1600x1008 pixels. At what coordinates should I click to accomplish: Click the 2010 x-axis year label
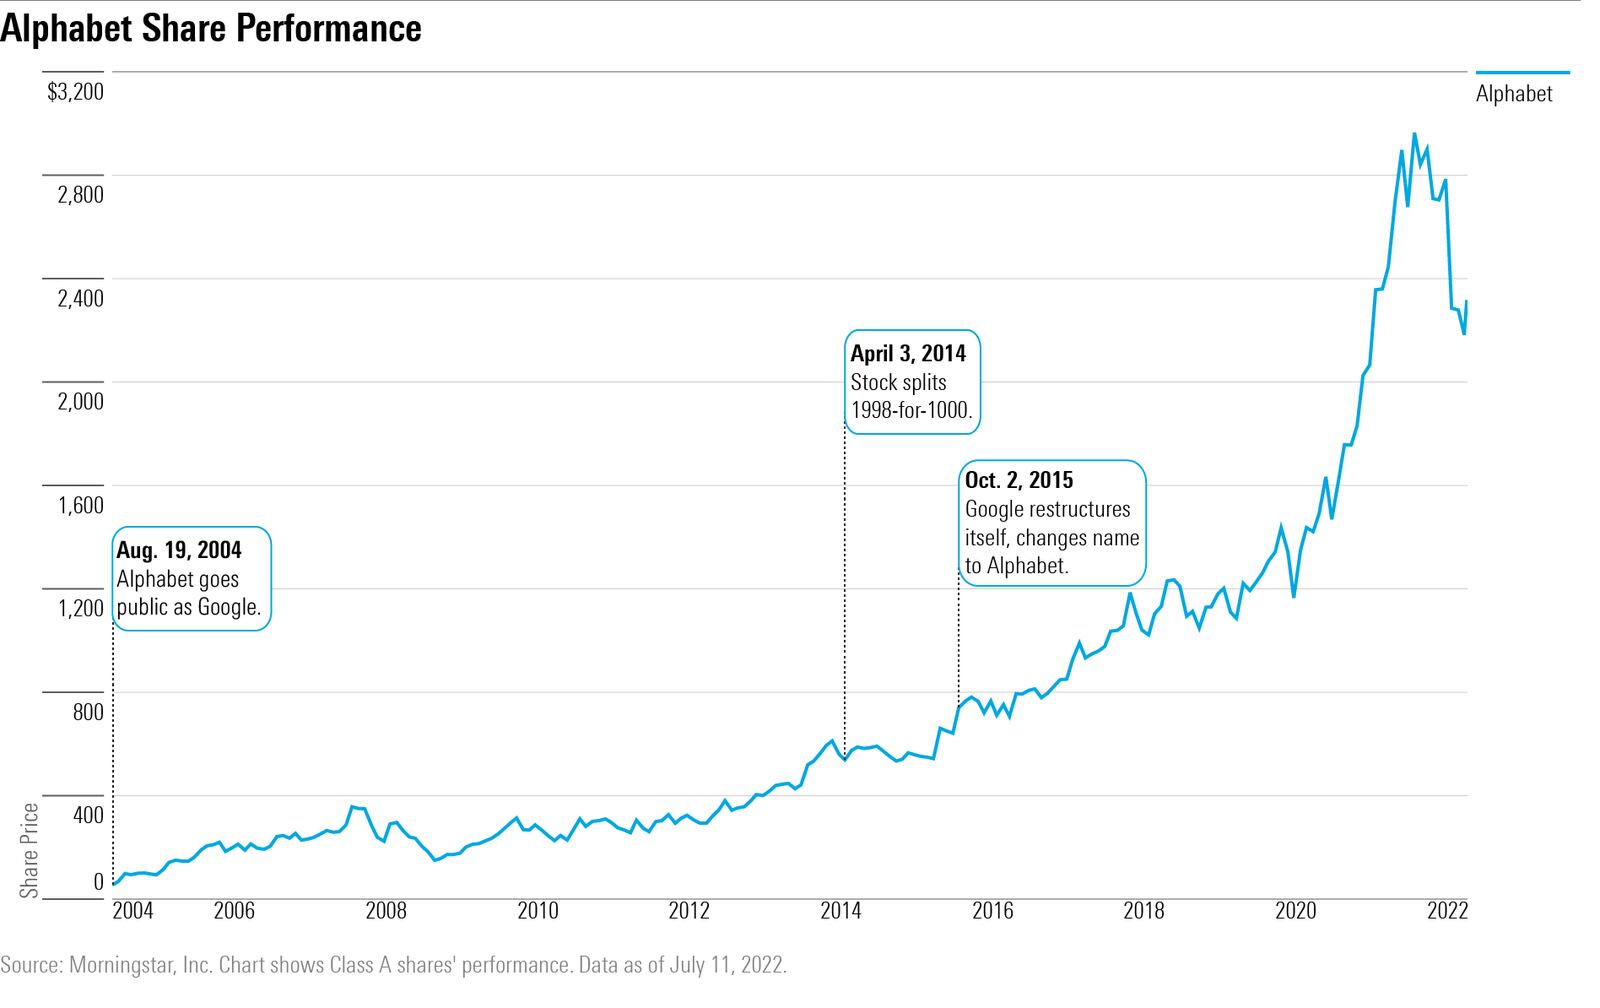537,912
